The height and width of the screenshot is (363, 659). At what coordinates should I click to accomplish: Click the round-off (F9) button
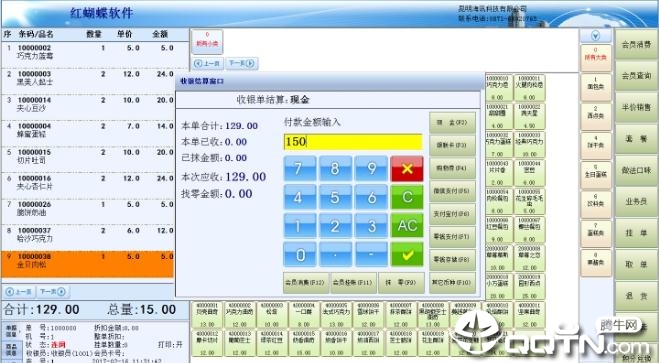(x=401, y=282)
